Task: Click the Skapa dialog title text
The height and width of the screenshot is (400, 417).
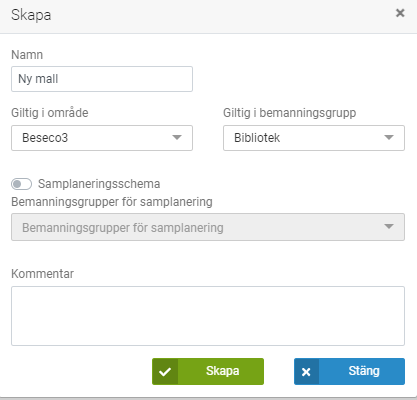Action: 31,15
